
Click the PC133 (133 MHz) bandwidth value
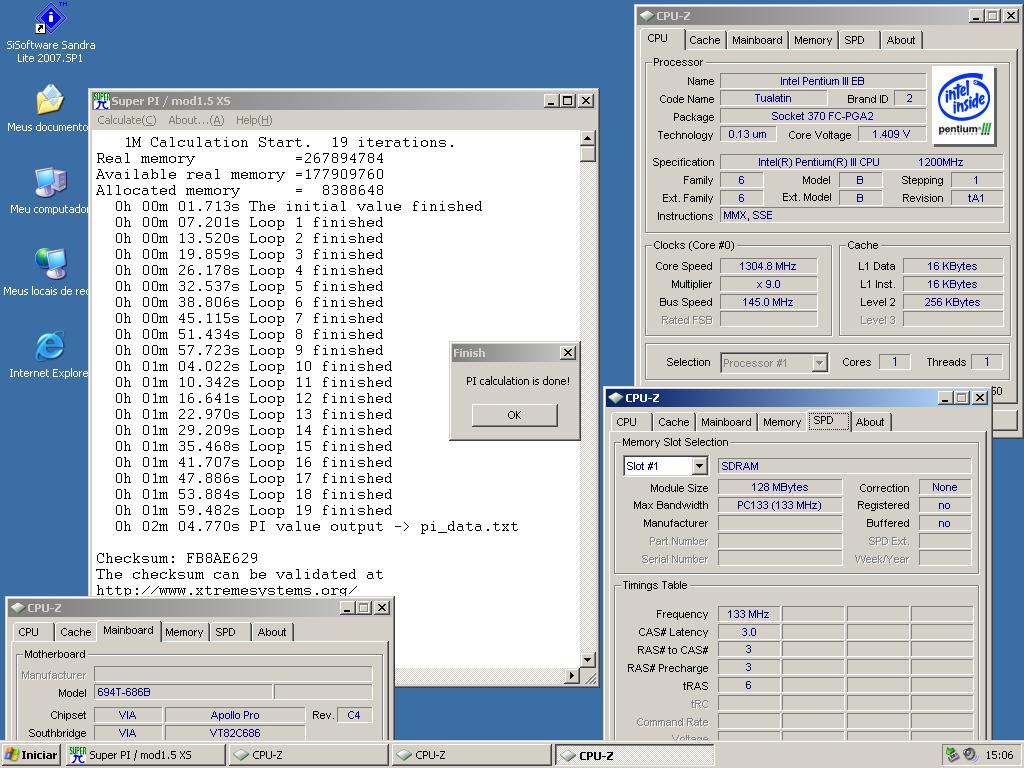coord(779,505)
